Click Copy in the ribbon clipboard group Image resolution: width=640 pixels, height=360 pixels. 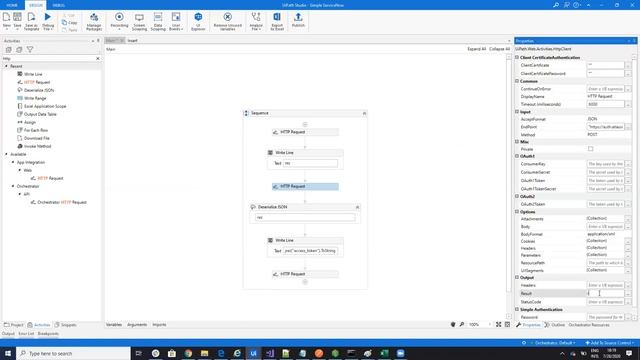(x=70, y=22)
